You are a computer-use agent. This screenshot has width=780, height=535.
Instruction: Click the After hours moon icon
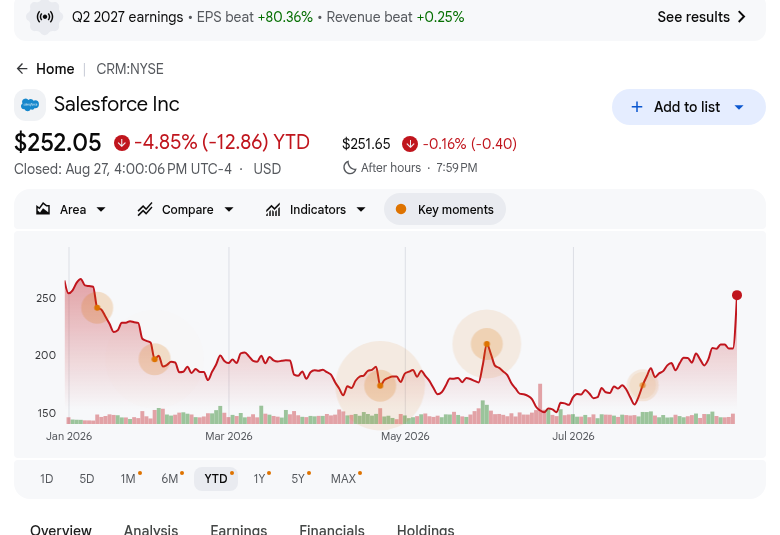[350, 168]
